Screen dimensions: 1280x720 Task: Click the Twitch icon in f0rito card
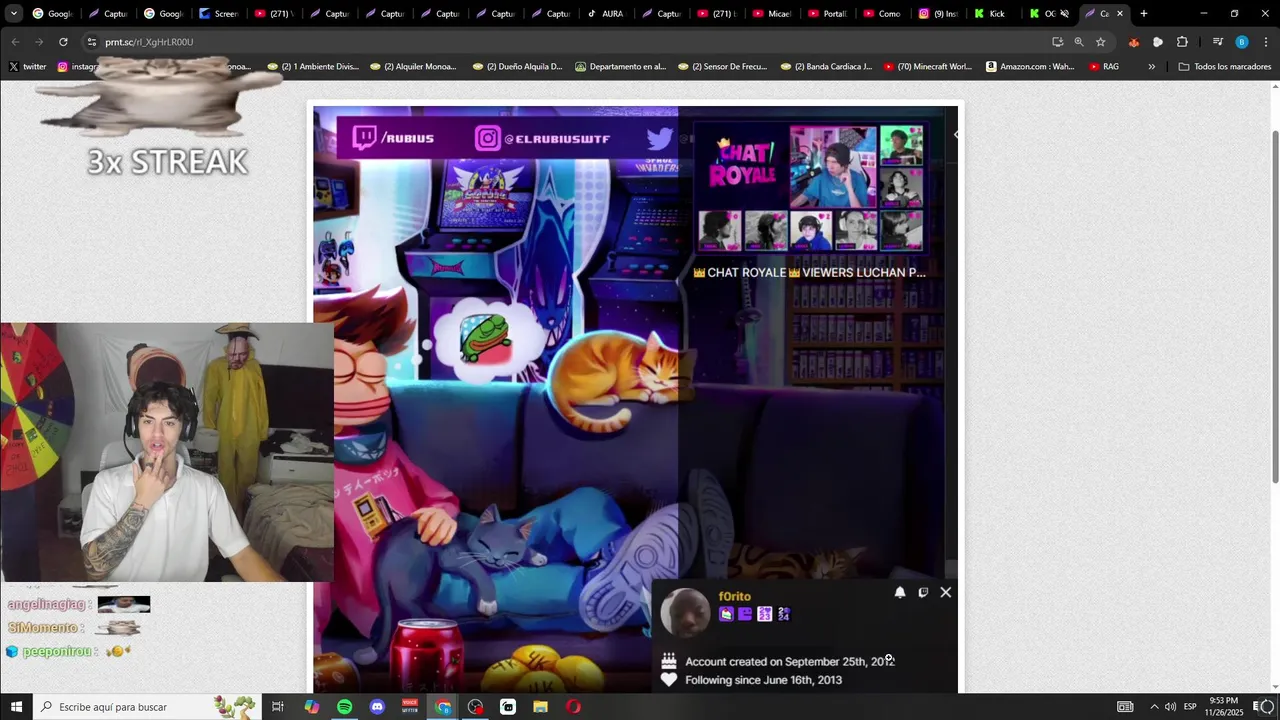[x=923, y=592]
